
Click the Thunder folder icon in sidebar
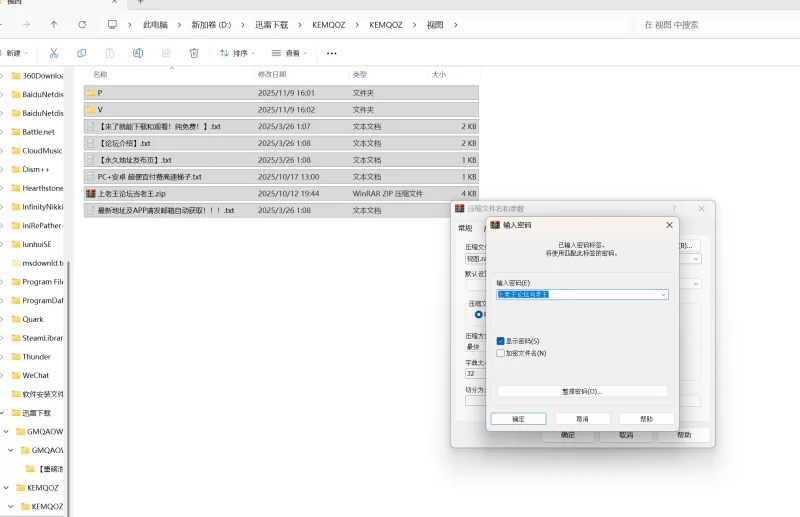coord(16,357)
